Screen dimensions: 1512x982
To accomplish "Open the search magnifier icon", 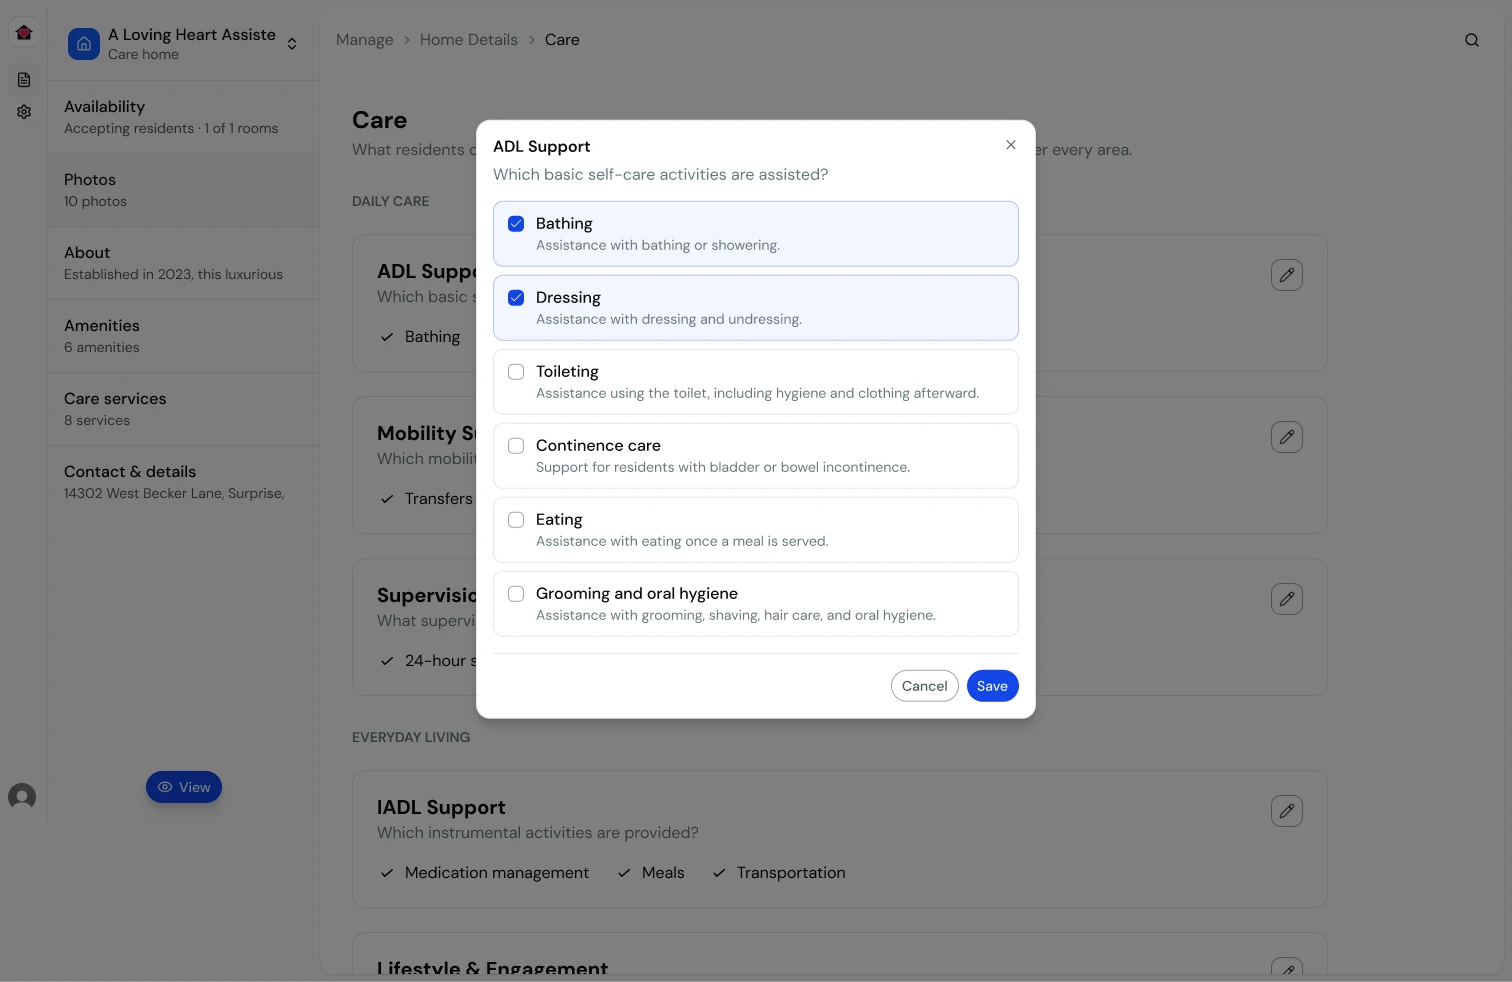I will 1472,40.
